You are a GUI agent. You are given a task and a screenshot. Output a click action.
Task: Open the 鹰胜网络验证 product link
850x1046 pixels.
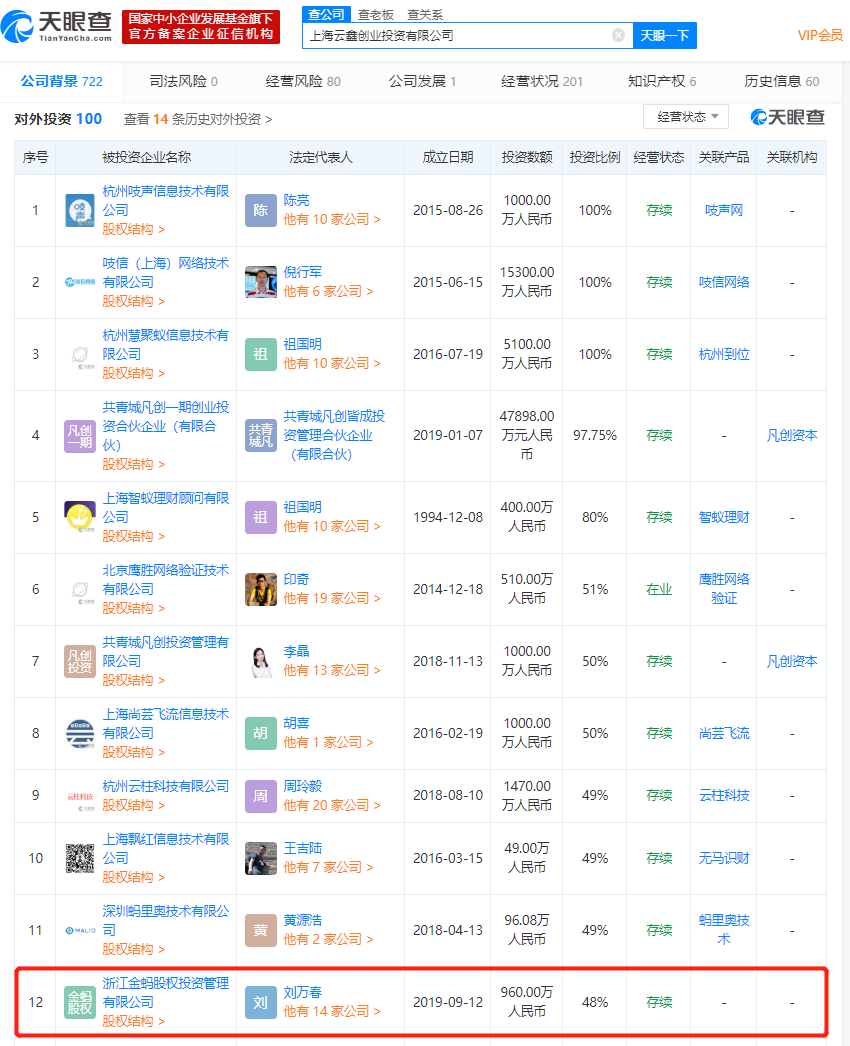(724, 589)
